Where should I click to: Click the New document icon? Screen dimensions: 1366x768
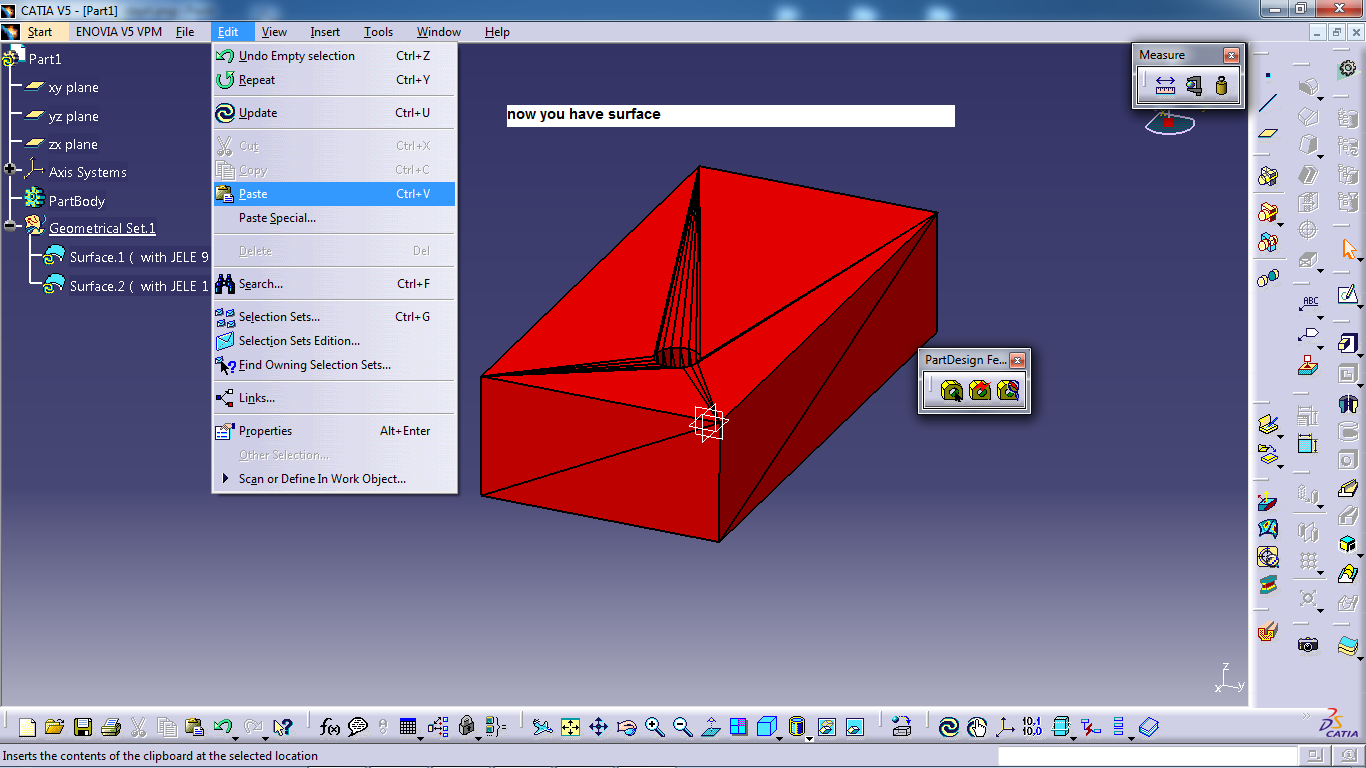pyautogui.click(x=27, y=727)
